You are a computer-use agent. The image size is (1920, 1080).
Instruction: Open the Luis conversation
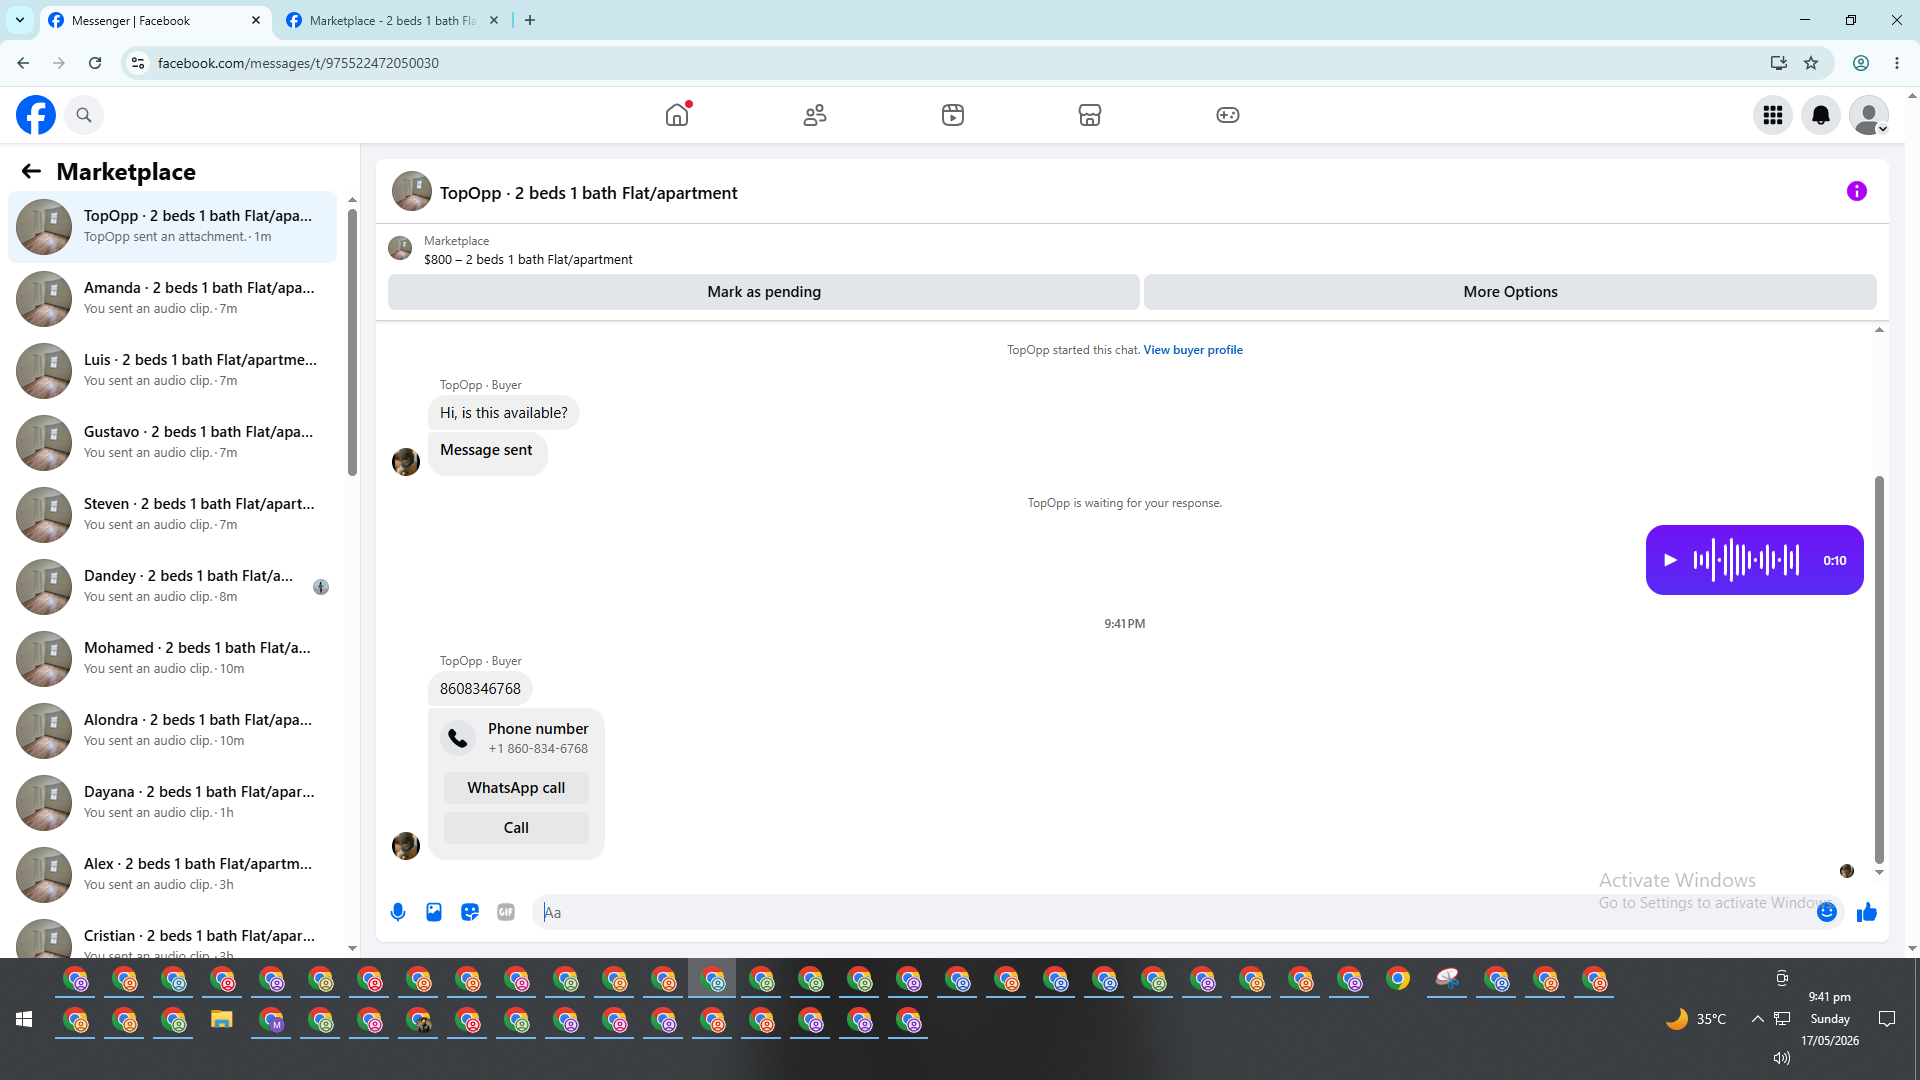(173, 371)
